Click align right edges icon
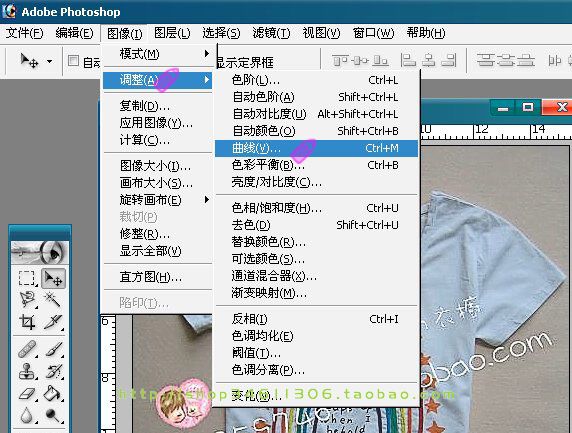The width and height of the screenshot is (572, 433). click(x=449, y=60)
